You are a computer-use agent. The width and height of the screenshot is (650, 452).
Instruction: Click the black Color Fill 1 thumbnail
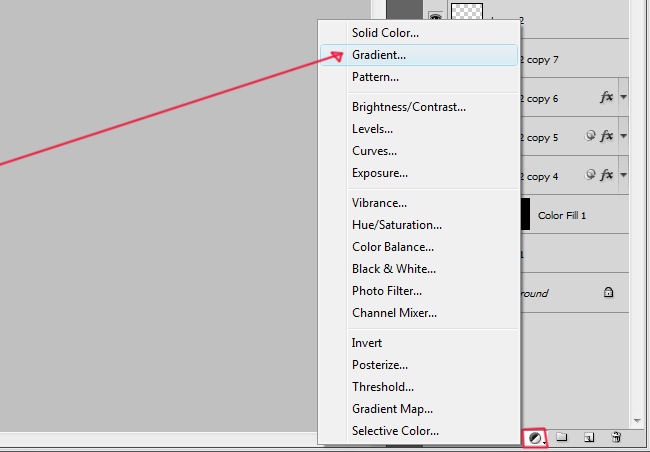pos(525,214)
